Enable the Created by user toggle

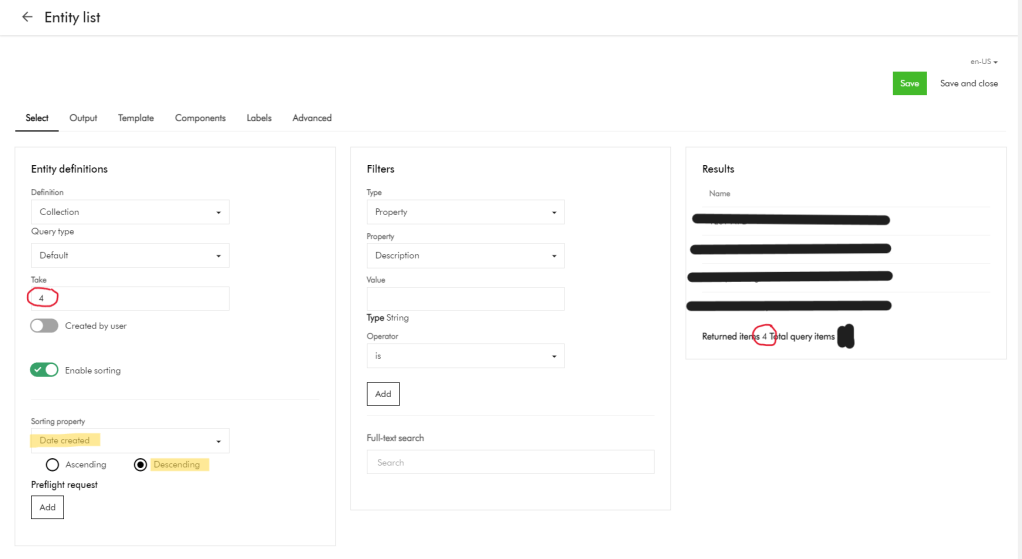[44, 326]
